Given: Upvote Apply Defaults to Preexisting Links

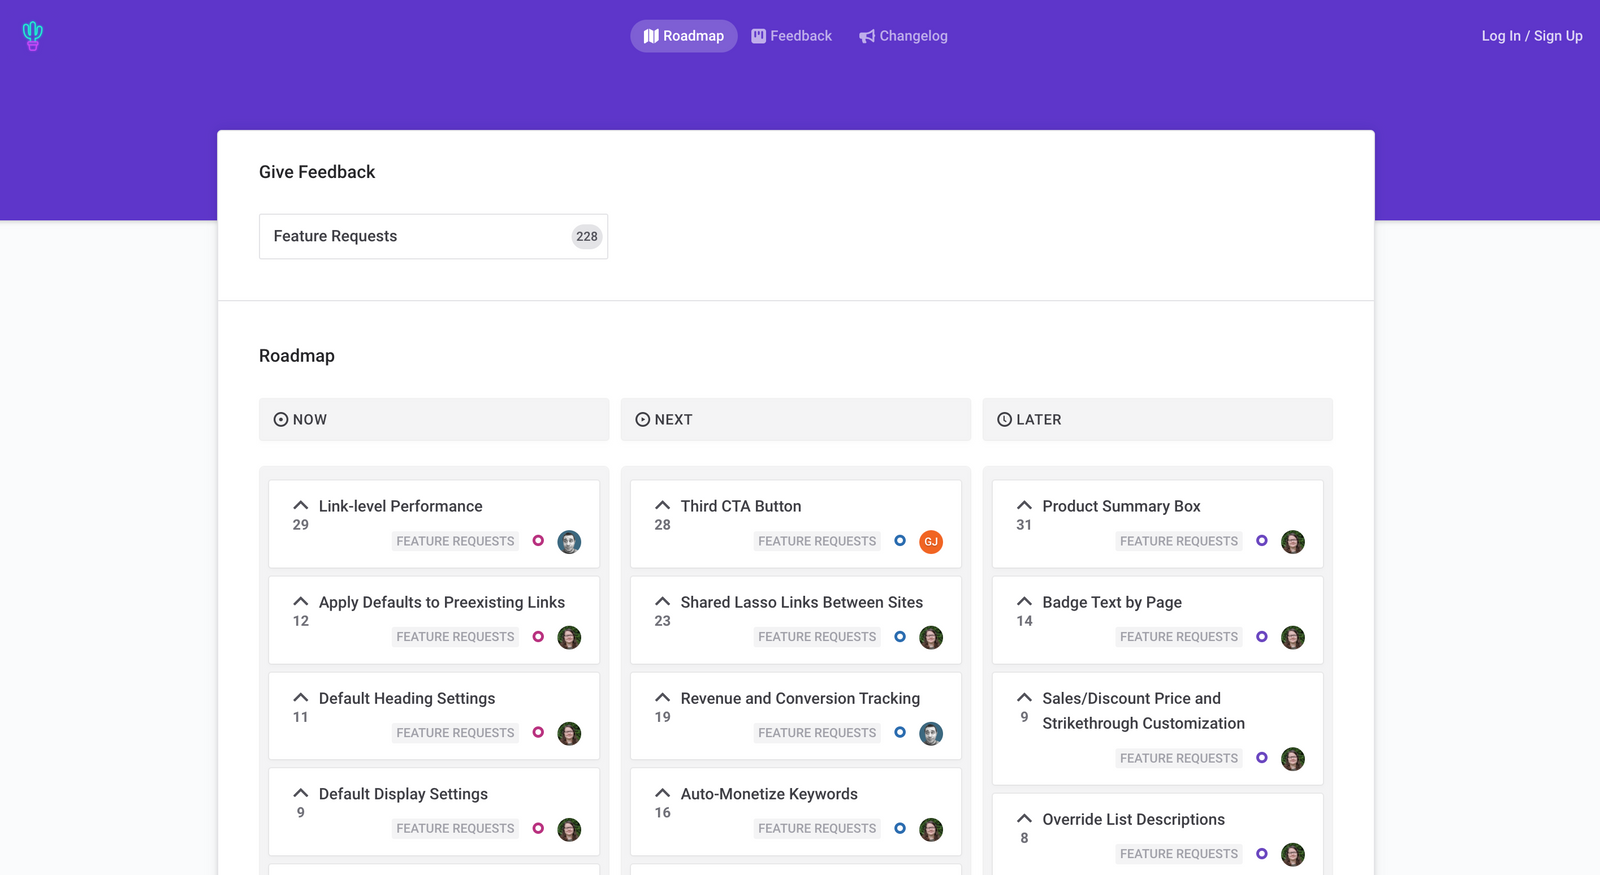Looking at the screenshot, I should (x=301, y=602).
